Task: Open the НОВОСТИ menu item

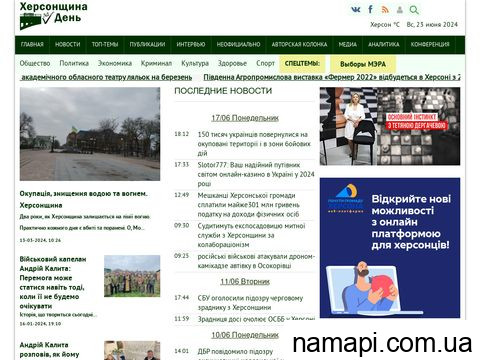Action: click(x=68, y=44)
